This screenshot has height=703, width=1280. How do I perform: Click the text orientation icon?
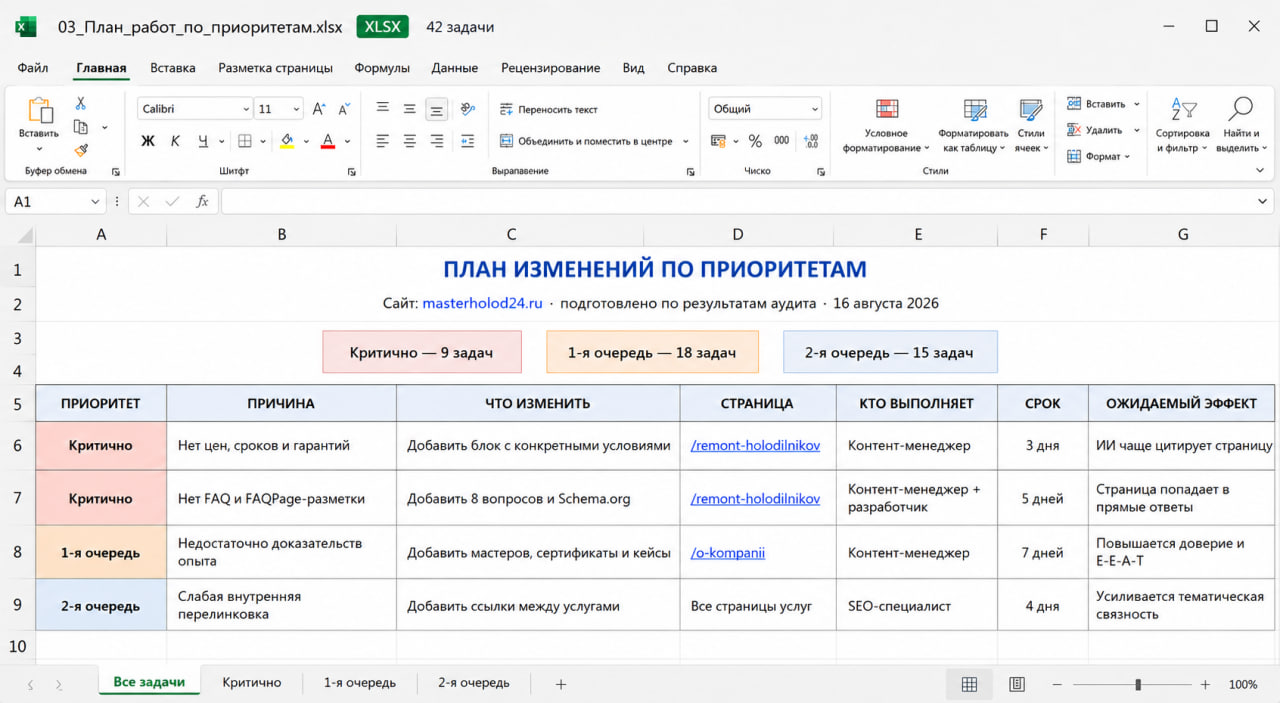point(467,109)
